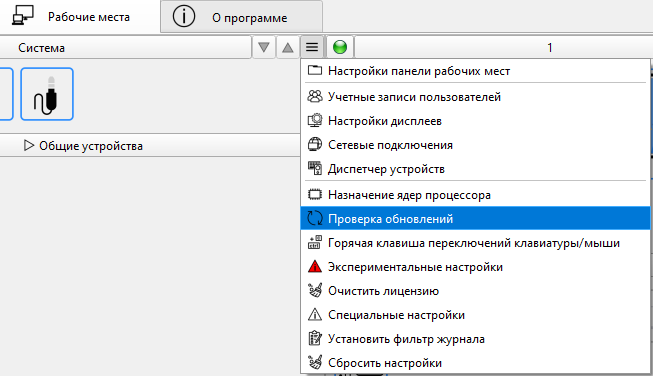Open Настройки дисплеев menu entry

coord(475,121)
